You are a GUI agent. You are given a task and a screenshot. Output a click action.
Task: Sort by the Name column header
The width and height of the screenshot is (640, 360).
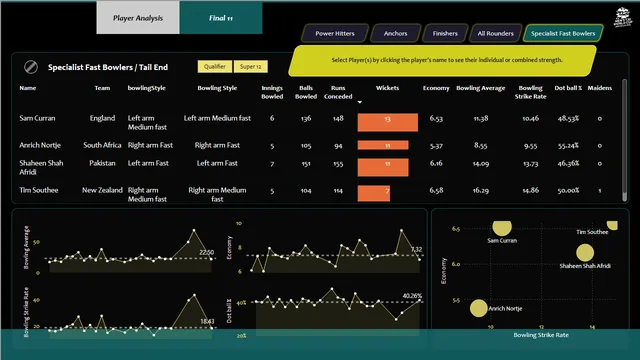click(28, 88)
